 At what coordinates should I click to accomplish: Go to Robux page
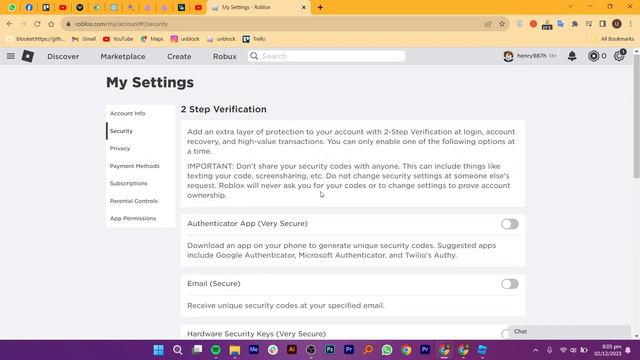pyautogui.click(x=224, y=56)
